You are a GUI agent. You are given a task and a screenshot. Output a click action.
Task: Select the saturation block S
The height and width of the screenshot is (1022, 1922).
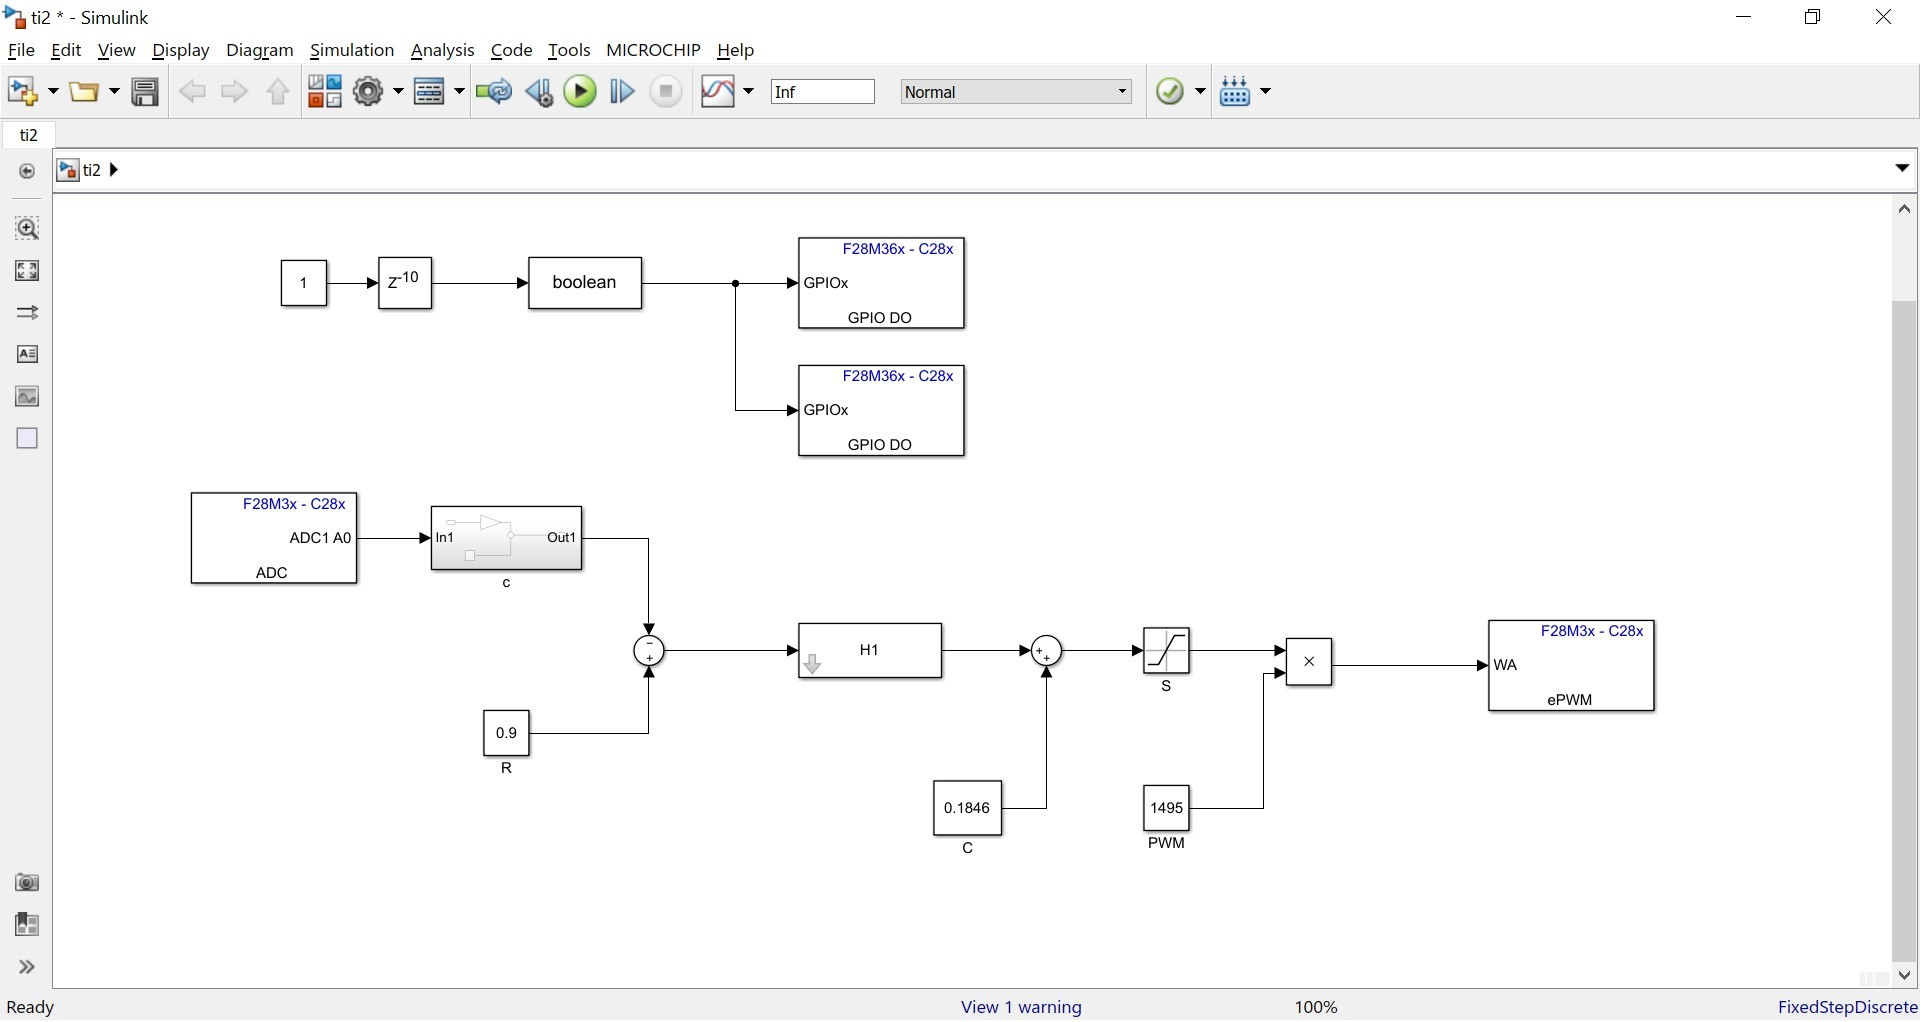point(1166,651)
